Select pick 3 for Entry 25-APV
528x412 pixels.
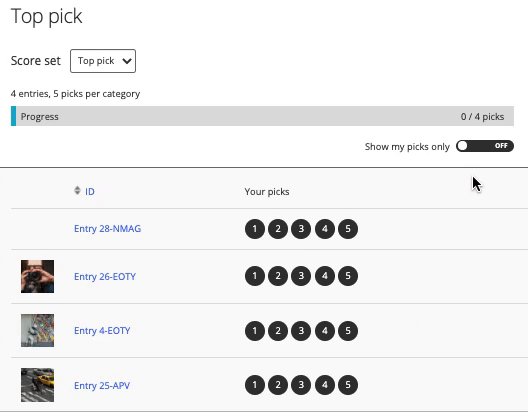point(301,385)
